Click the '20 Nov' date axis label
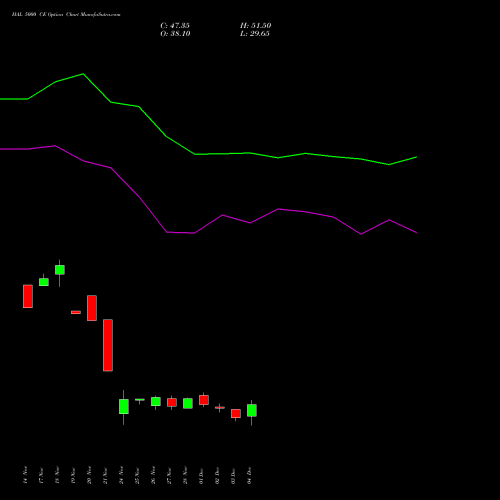Screen dimensions: 500x500 click(x=89, y=475)
